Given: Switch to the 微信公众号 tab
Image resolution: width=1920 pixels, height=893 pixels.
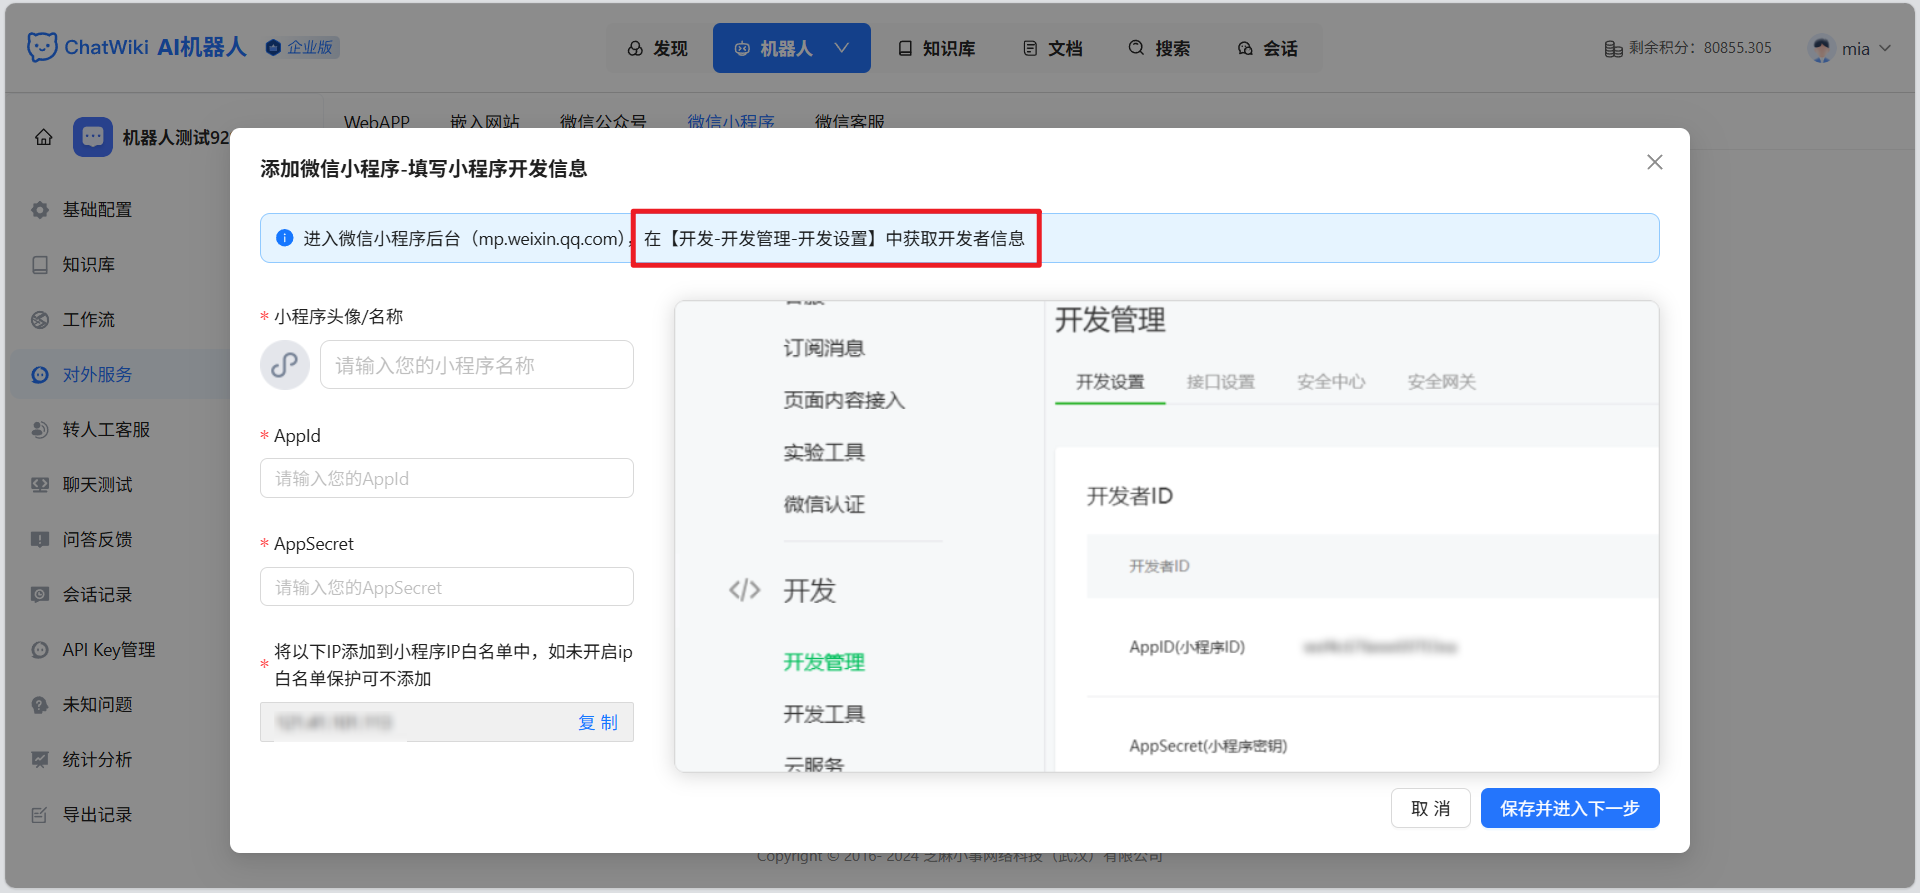Looking at the screenshot, I should click(x=603, y=121).
